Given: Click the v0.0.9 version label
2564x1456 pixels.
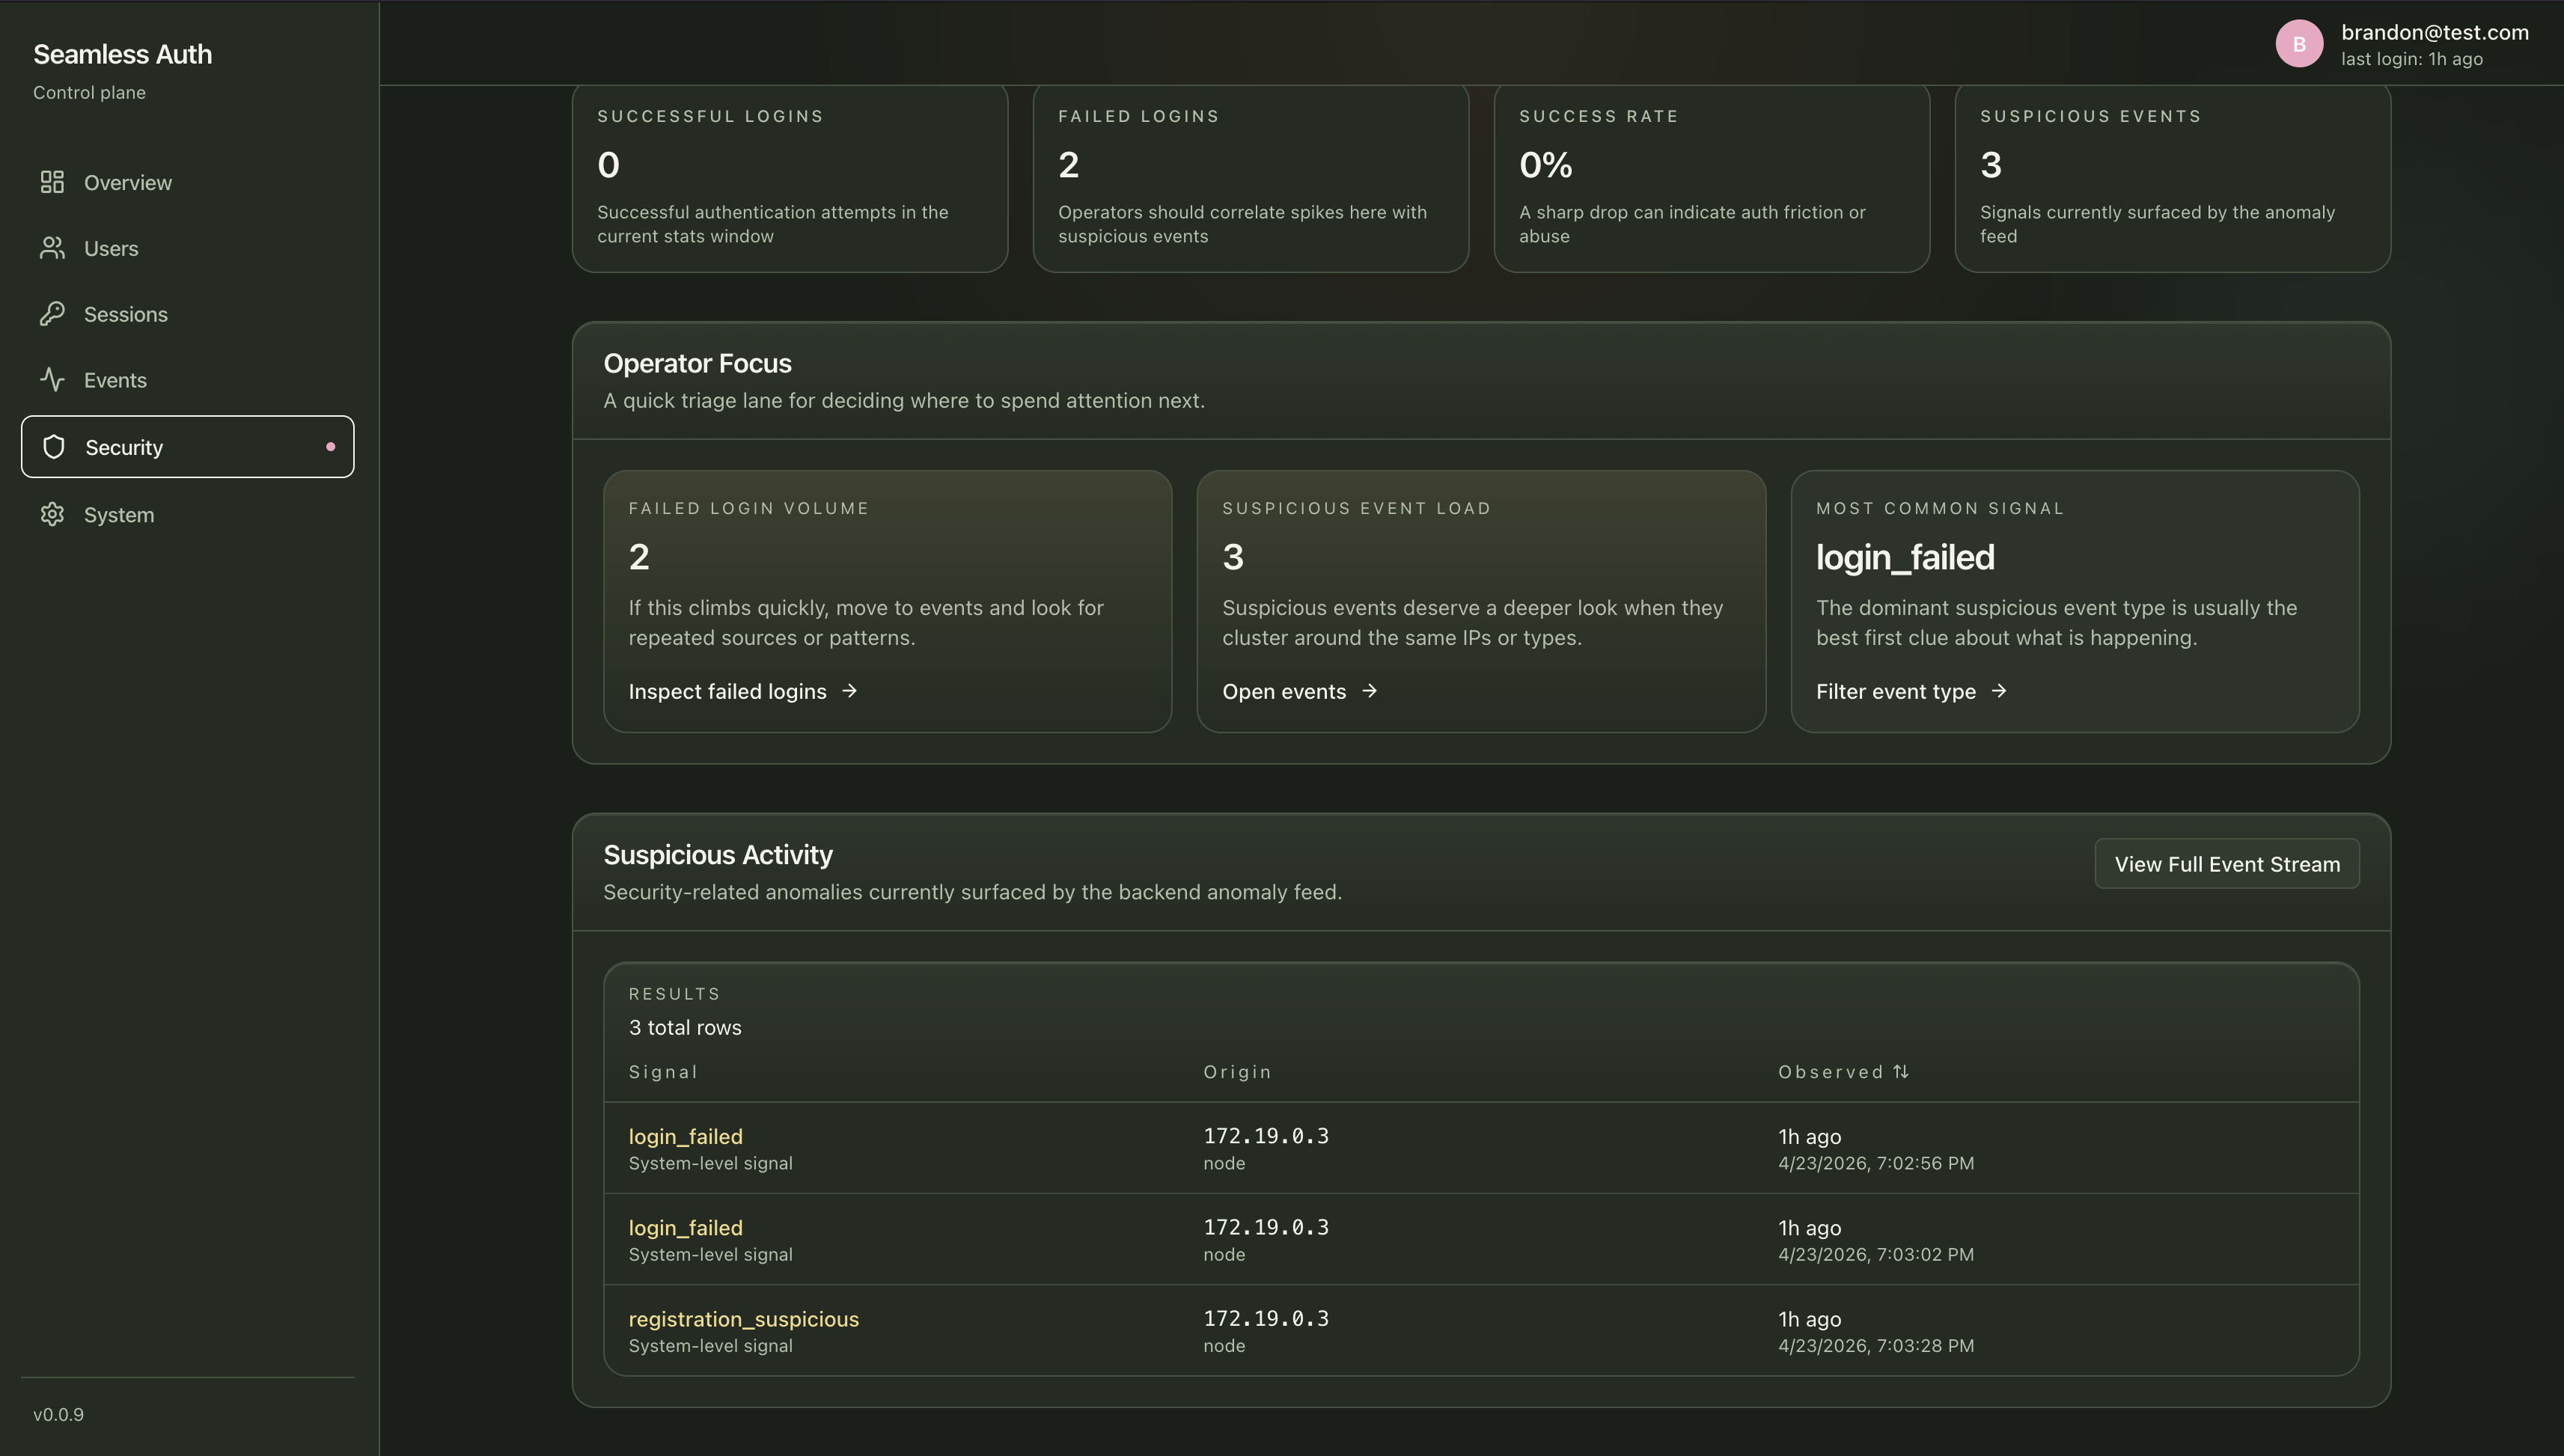Looking at the screenshot, I should (58, 1414).
